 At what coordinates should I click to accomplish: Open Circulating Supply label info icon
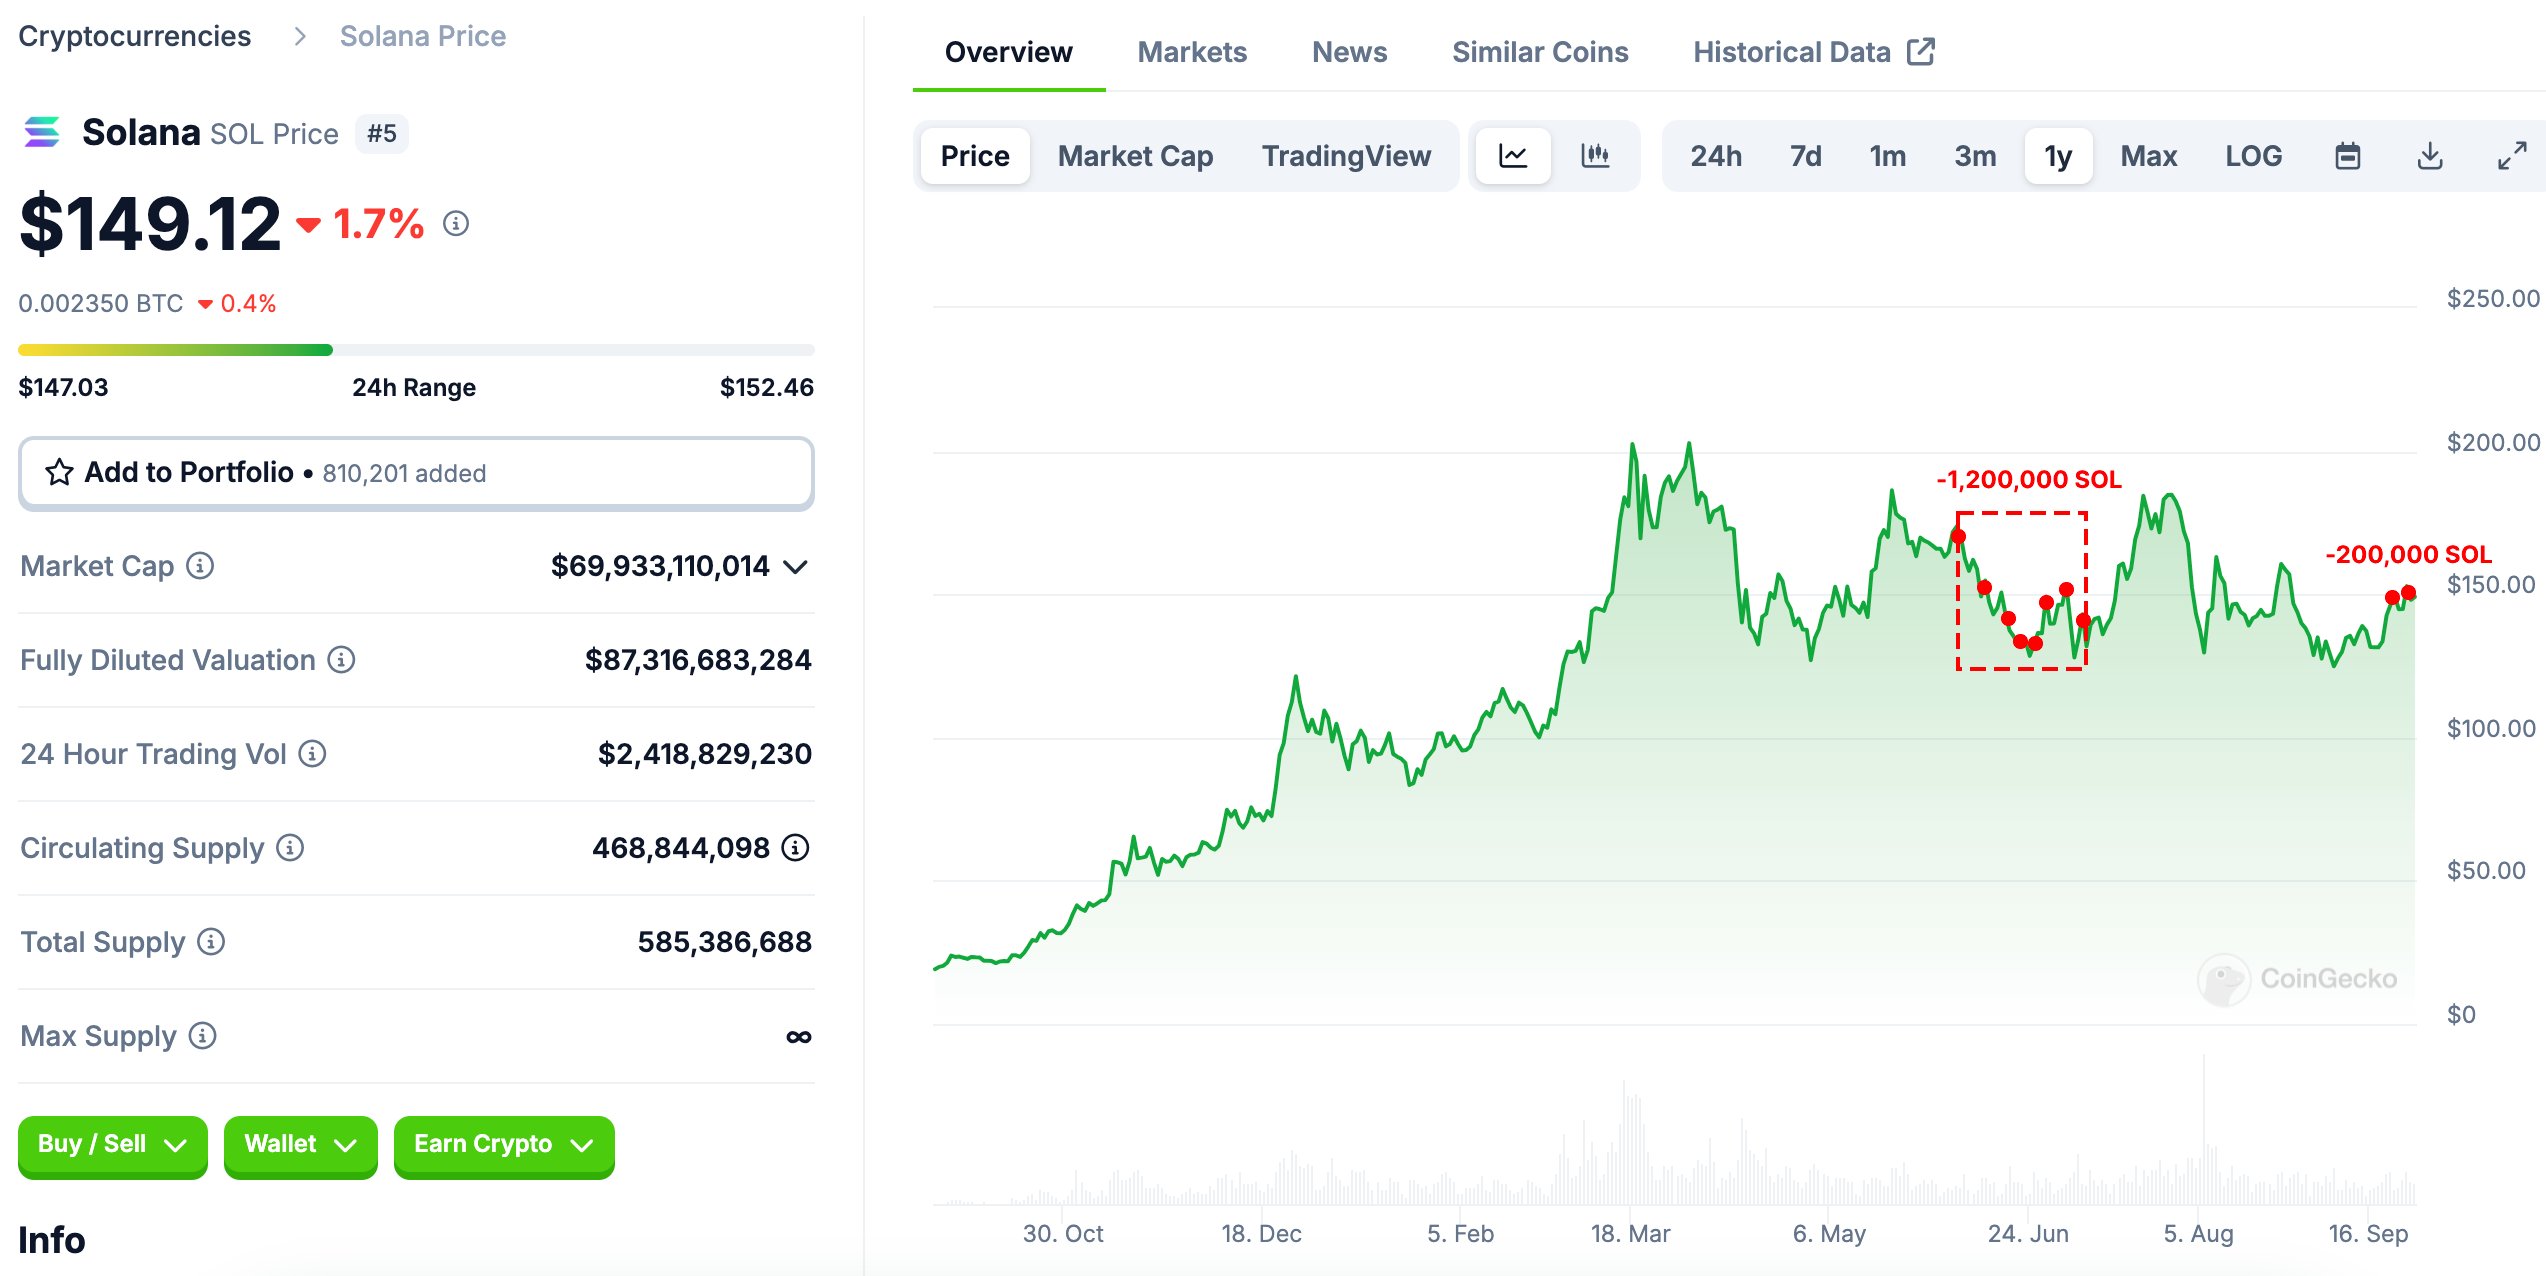[290, 848]
